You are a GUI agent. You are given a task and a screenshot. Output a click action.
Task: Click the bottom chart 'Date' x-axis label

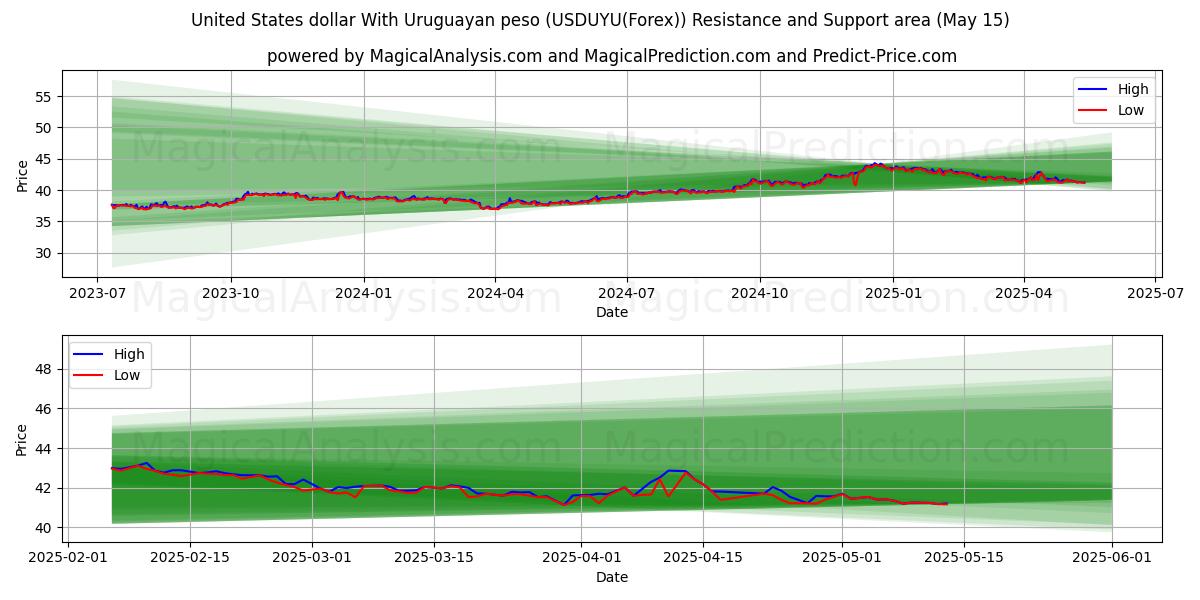(x=612, y=577)
